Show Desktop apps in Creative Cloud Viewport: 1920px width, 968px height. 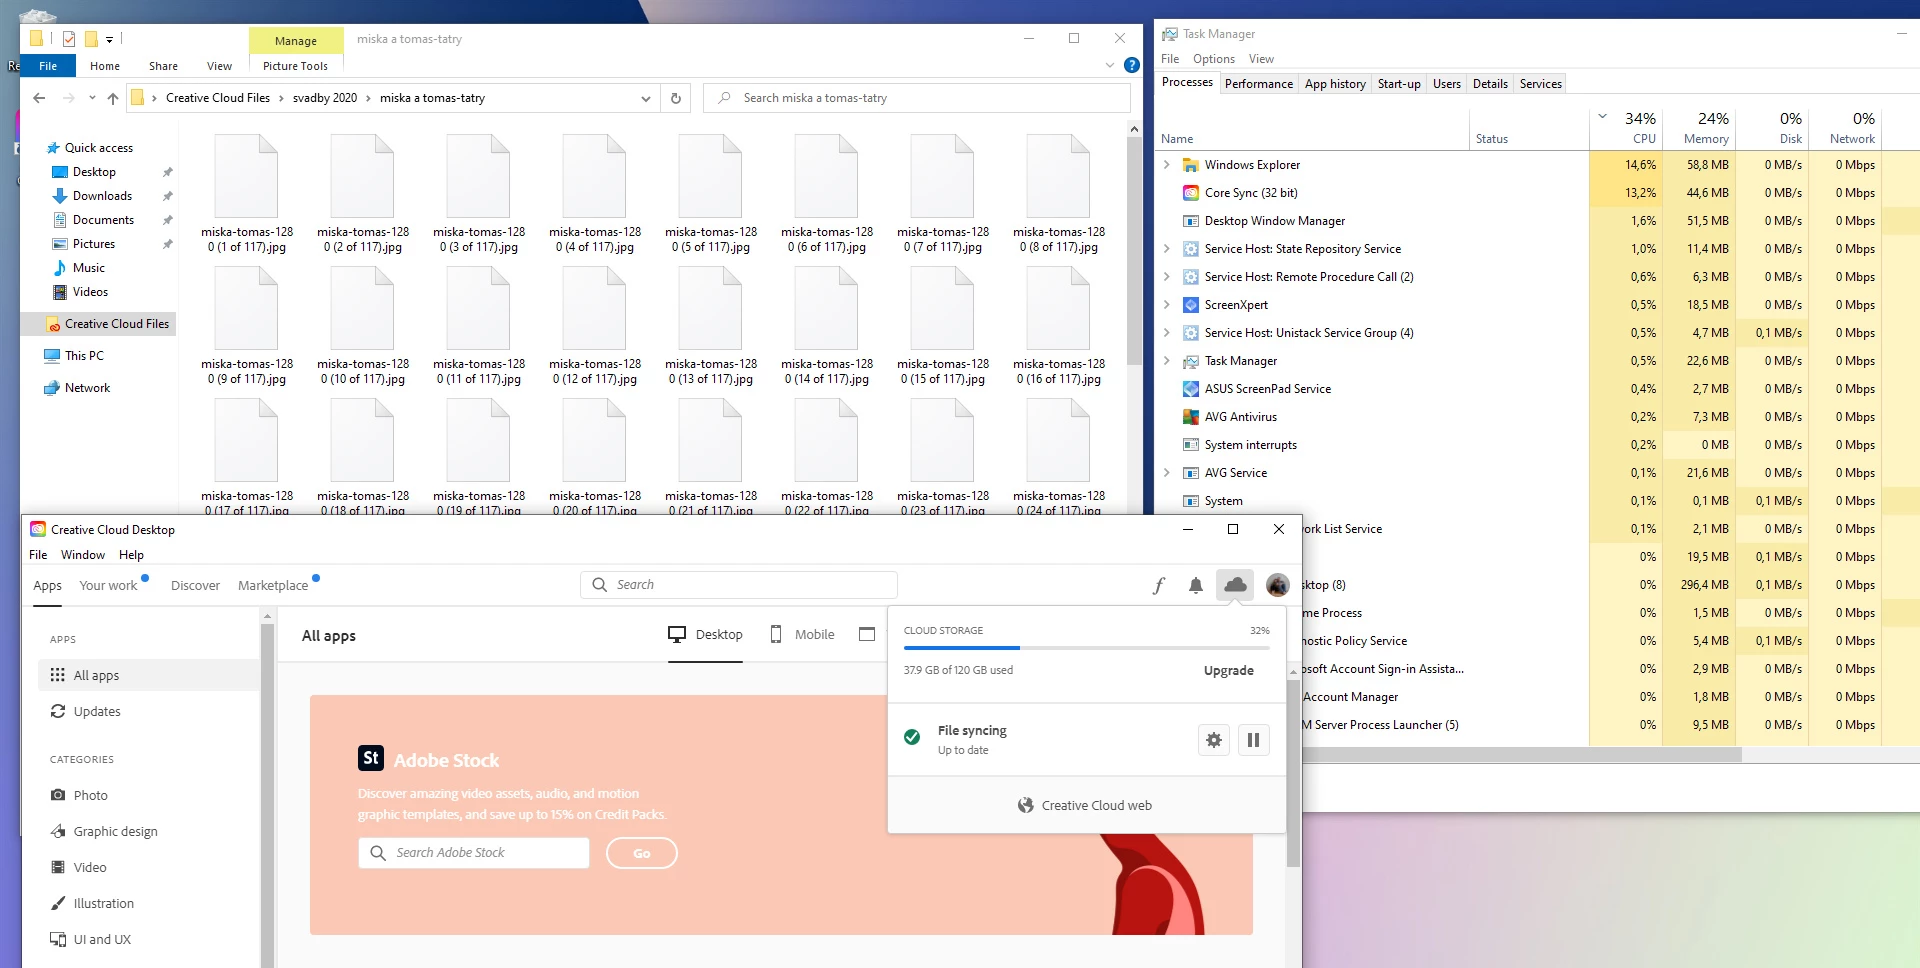tap(705, 634)
